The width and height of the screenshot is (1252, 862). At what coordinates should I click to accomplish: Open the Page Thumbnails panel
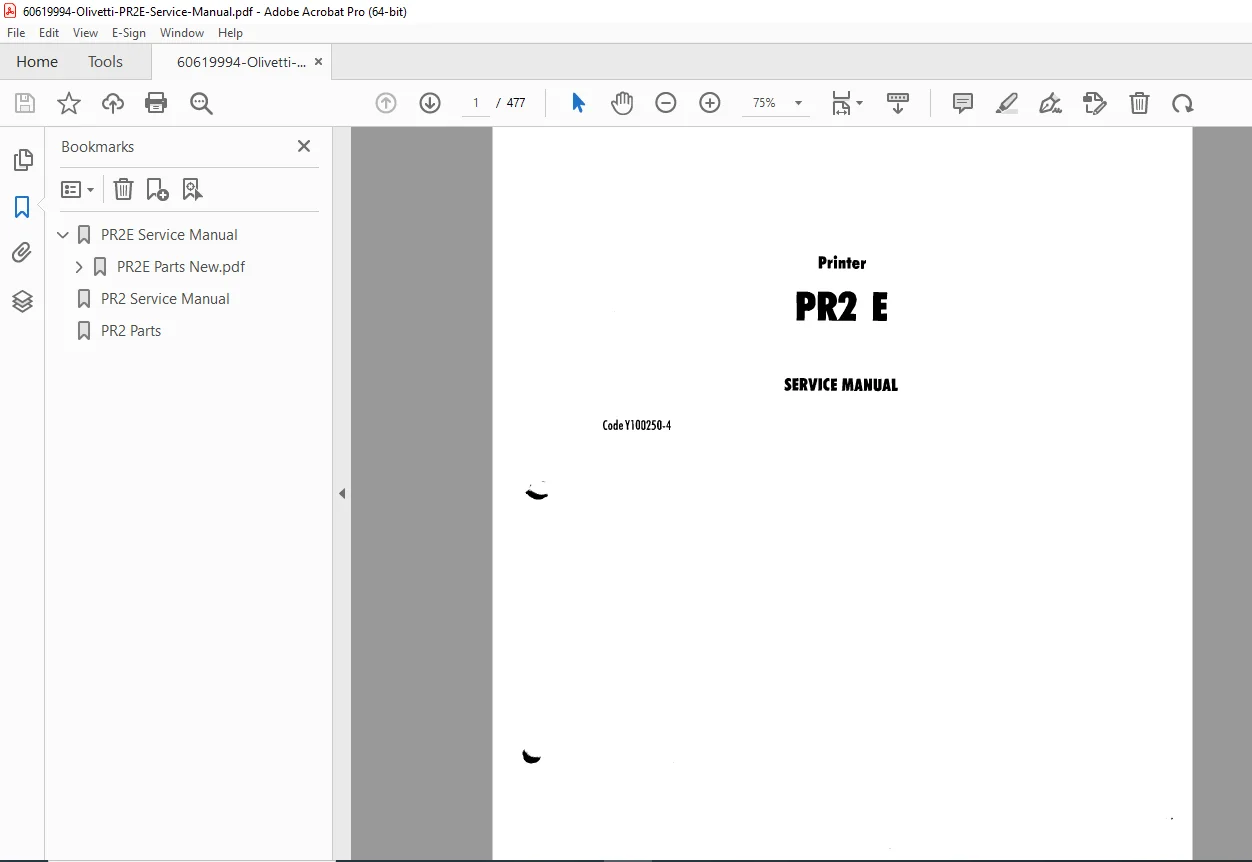pos(22,160)
